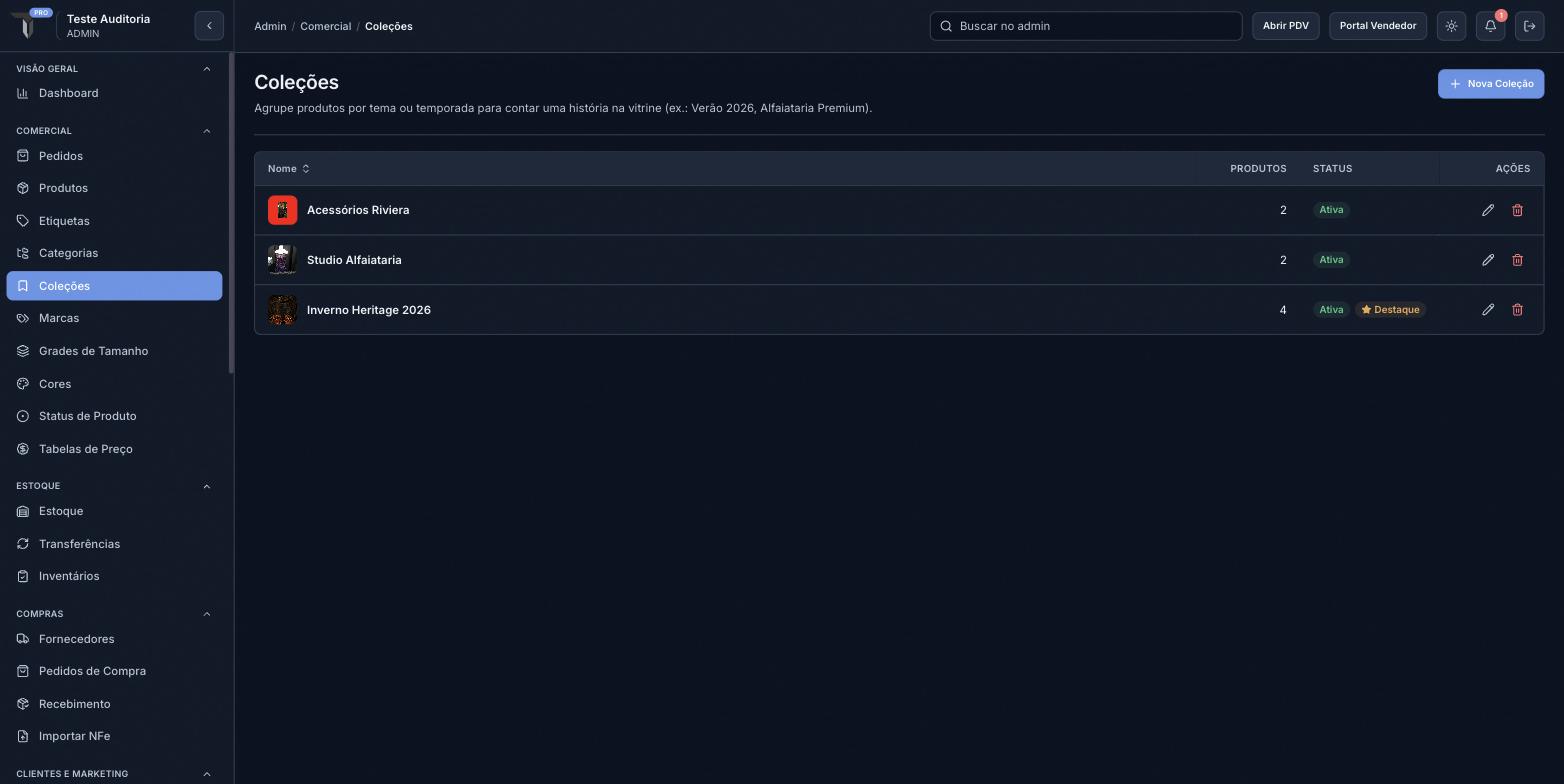This screenshot has height=784, width=1564.
Task: Toggle the light/dark theme
Action: 1451,26
